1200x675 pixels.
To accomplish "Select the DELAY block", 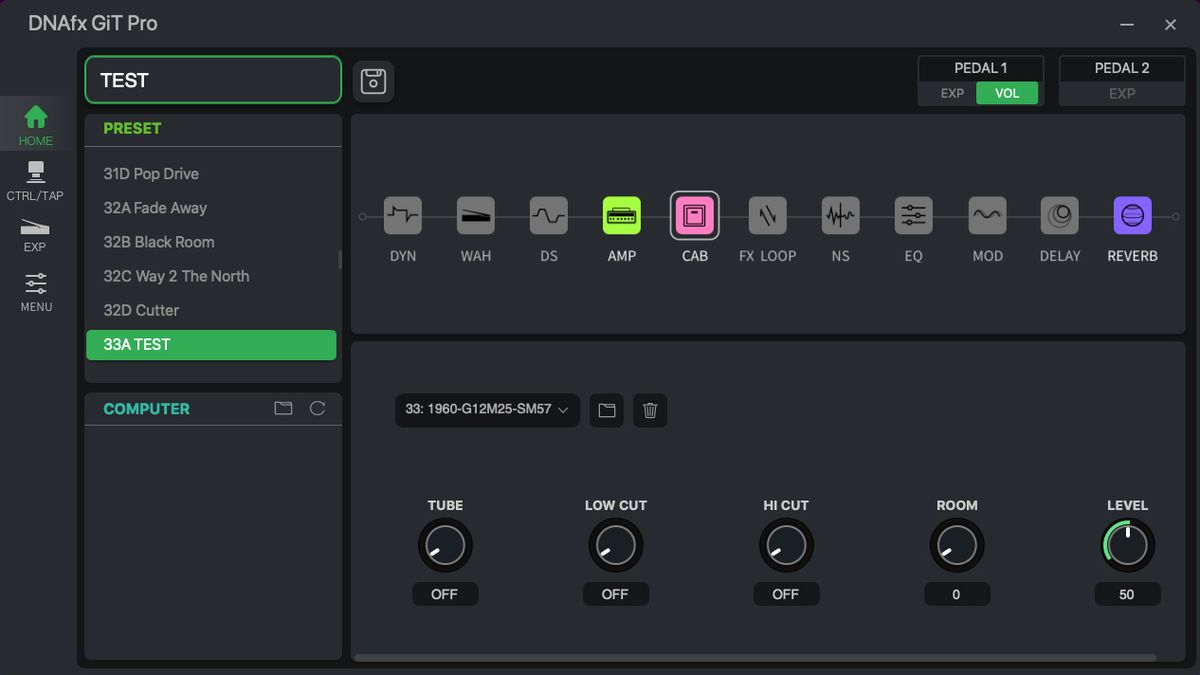I will (1060, 215).
